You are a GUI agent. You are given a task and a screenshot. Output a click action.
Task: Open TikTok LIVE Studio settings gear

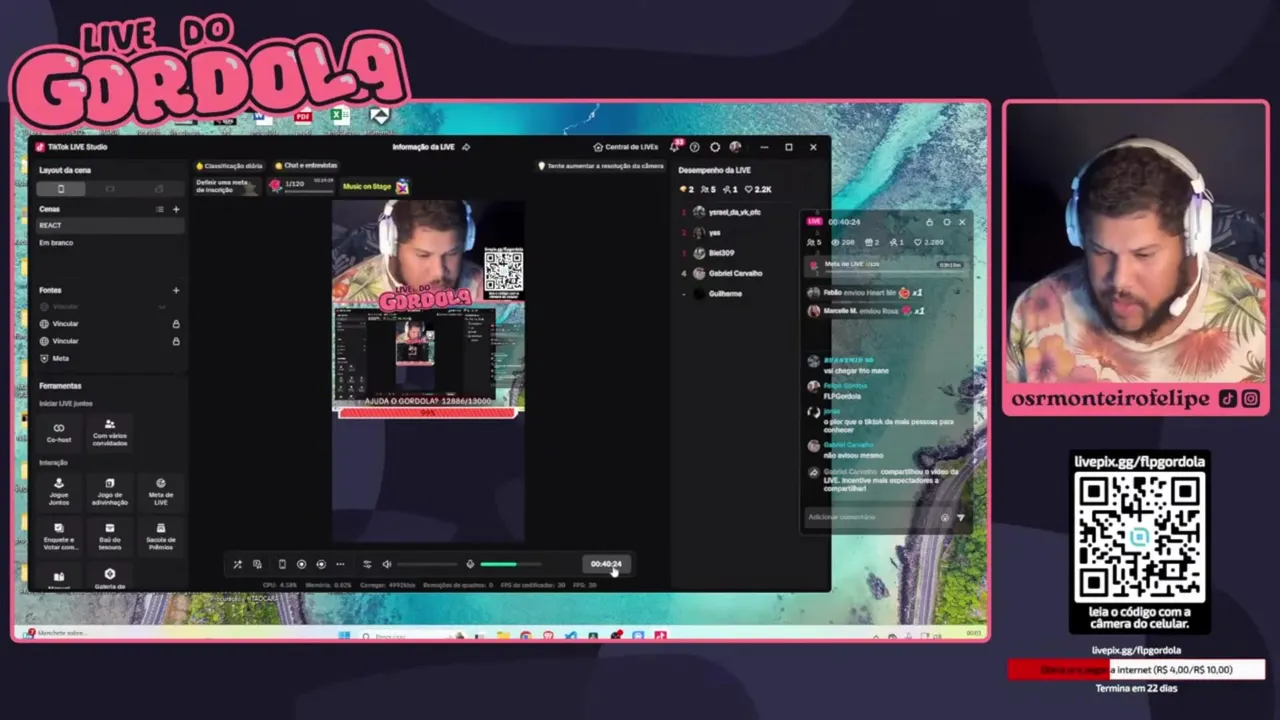715,147
